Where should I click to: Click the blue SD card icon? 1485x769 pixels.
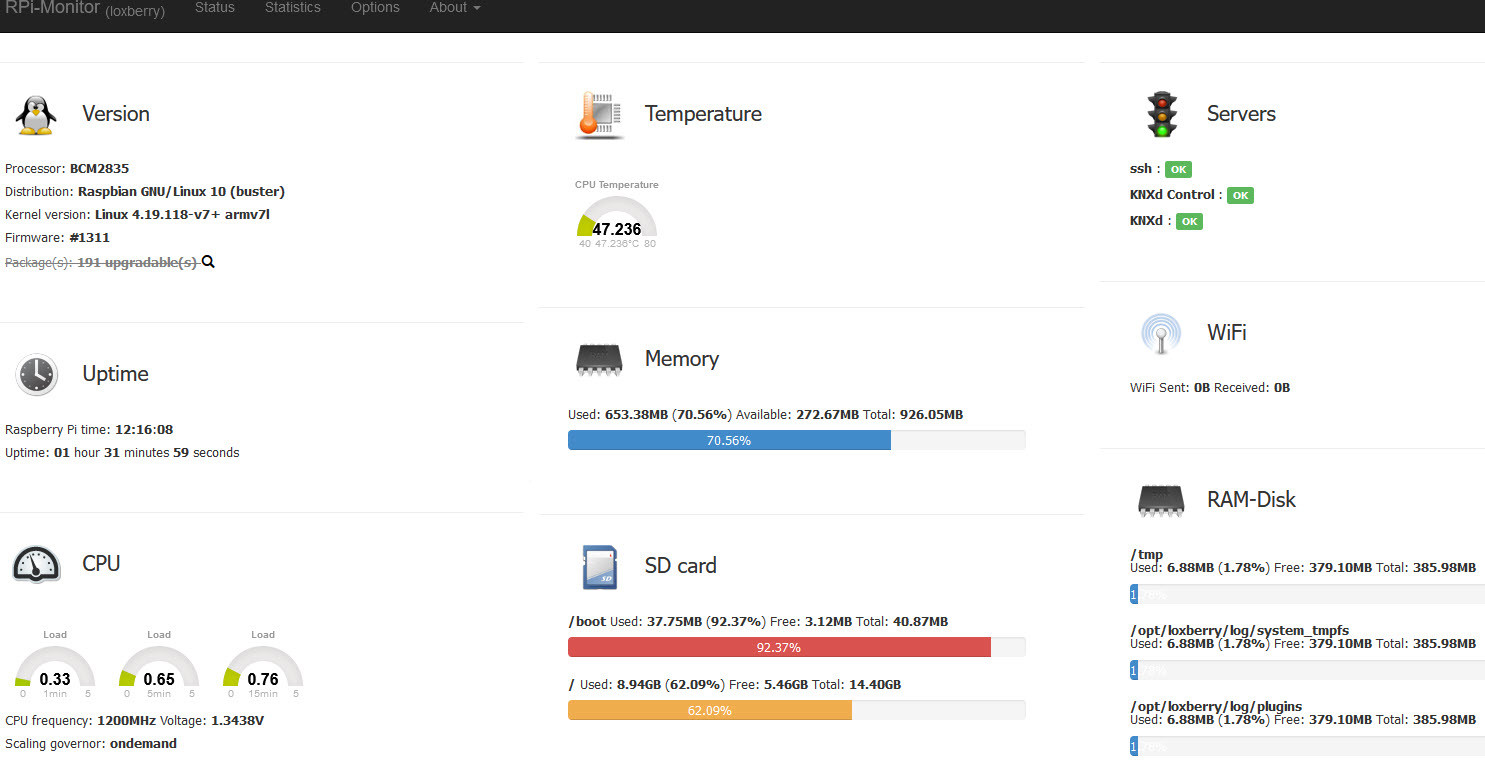[x=599, y=566]
